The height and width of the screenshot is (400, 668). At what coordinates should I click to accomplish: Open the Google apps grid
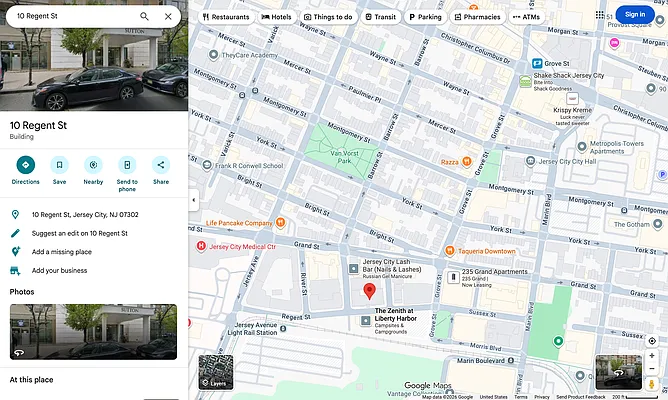[x=600, y=15]
